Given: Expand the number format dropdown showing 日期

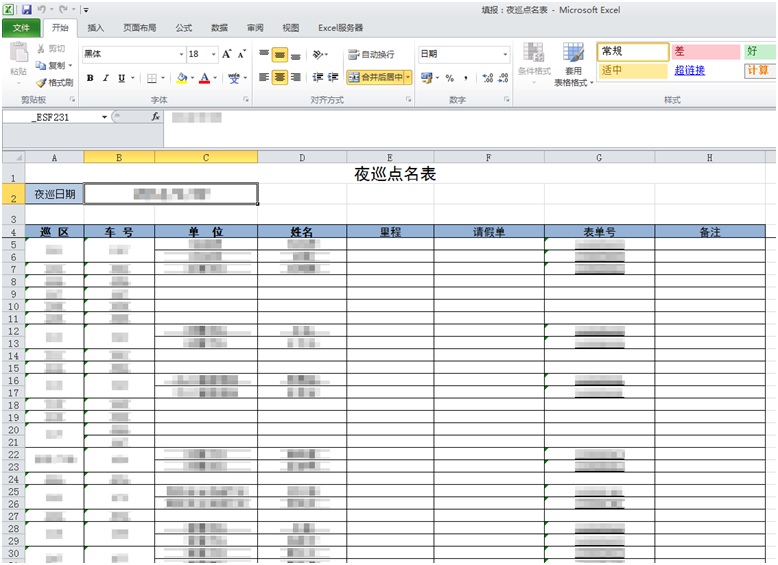Looking at the screenshot, I should tap(505, 54).
